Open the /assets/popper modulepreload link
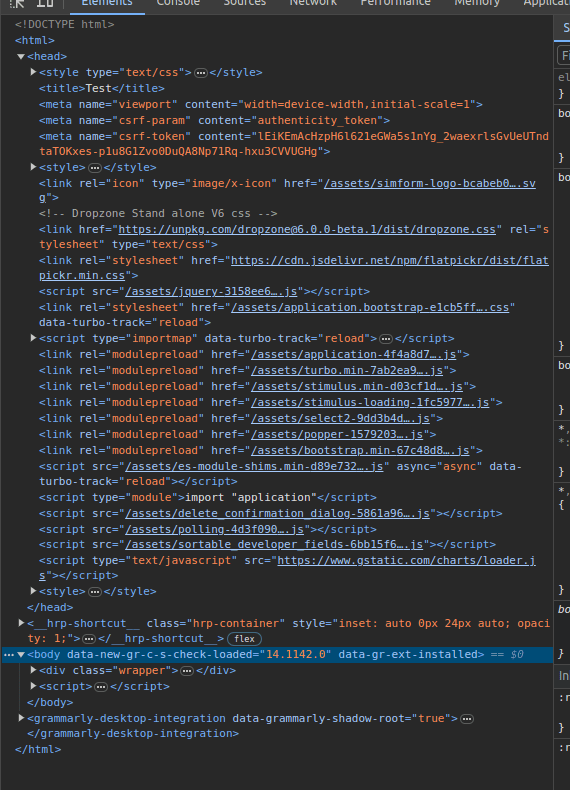Image resolution: width=570 pixels, height=790 pixels. (337, 434)
